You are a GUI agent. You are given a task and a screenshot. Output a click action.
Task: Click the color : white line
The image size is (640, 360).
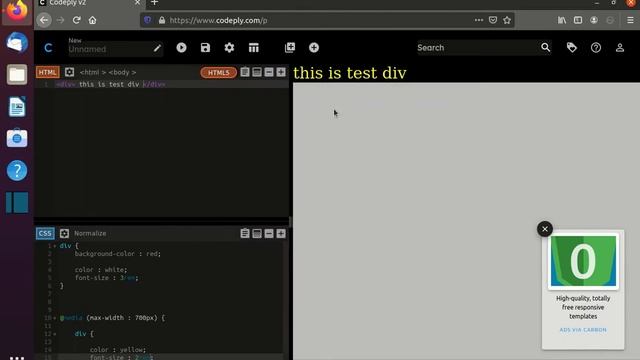coord(101,270)
